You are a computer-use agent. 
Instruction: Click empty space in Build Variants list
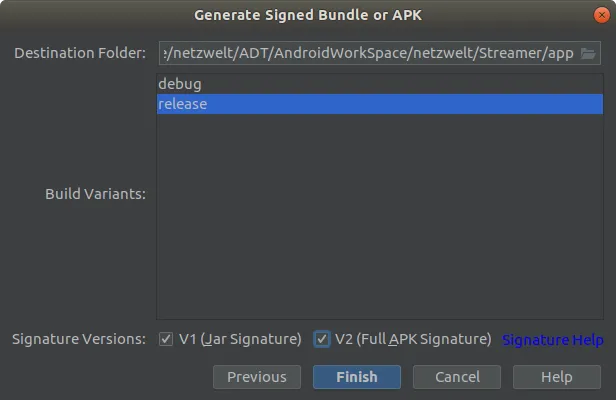tap(380, 220)
